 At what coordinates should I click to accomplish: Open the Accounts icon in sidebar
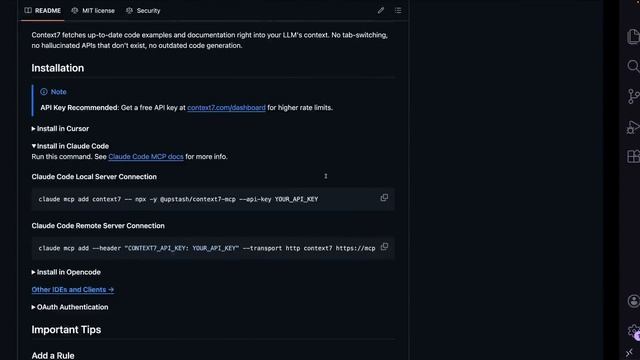[633, 301]
